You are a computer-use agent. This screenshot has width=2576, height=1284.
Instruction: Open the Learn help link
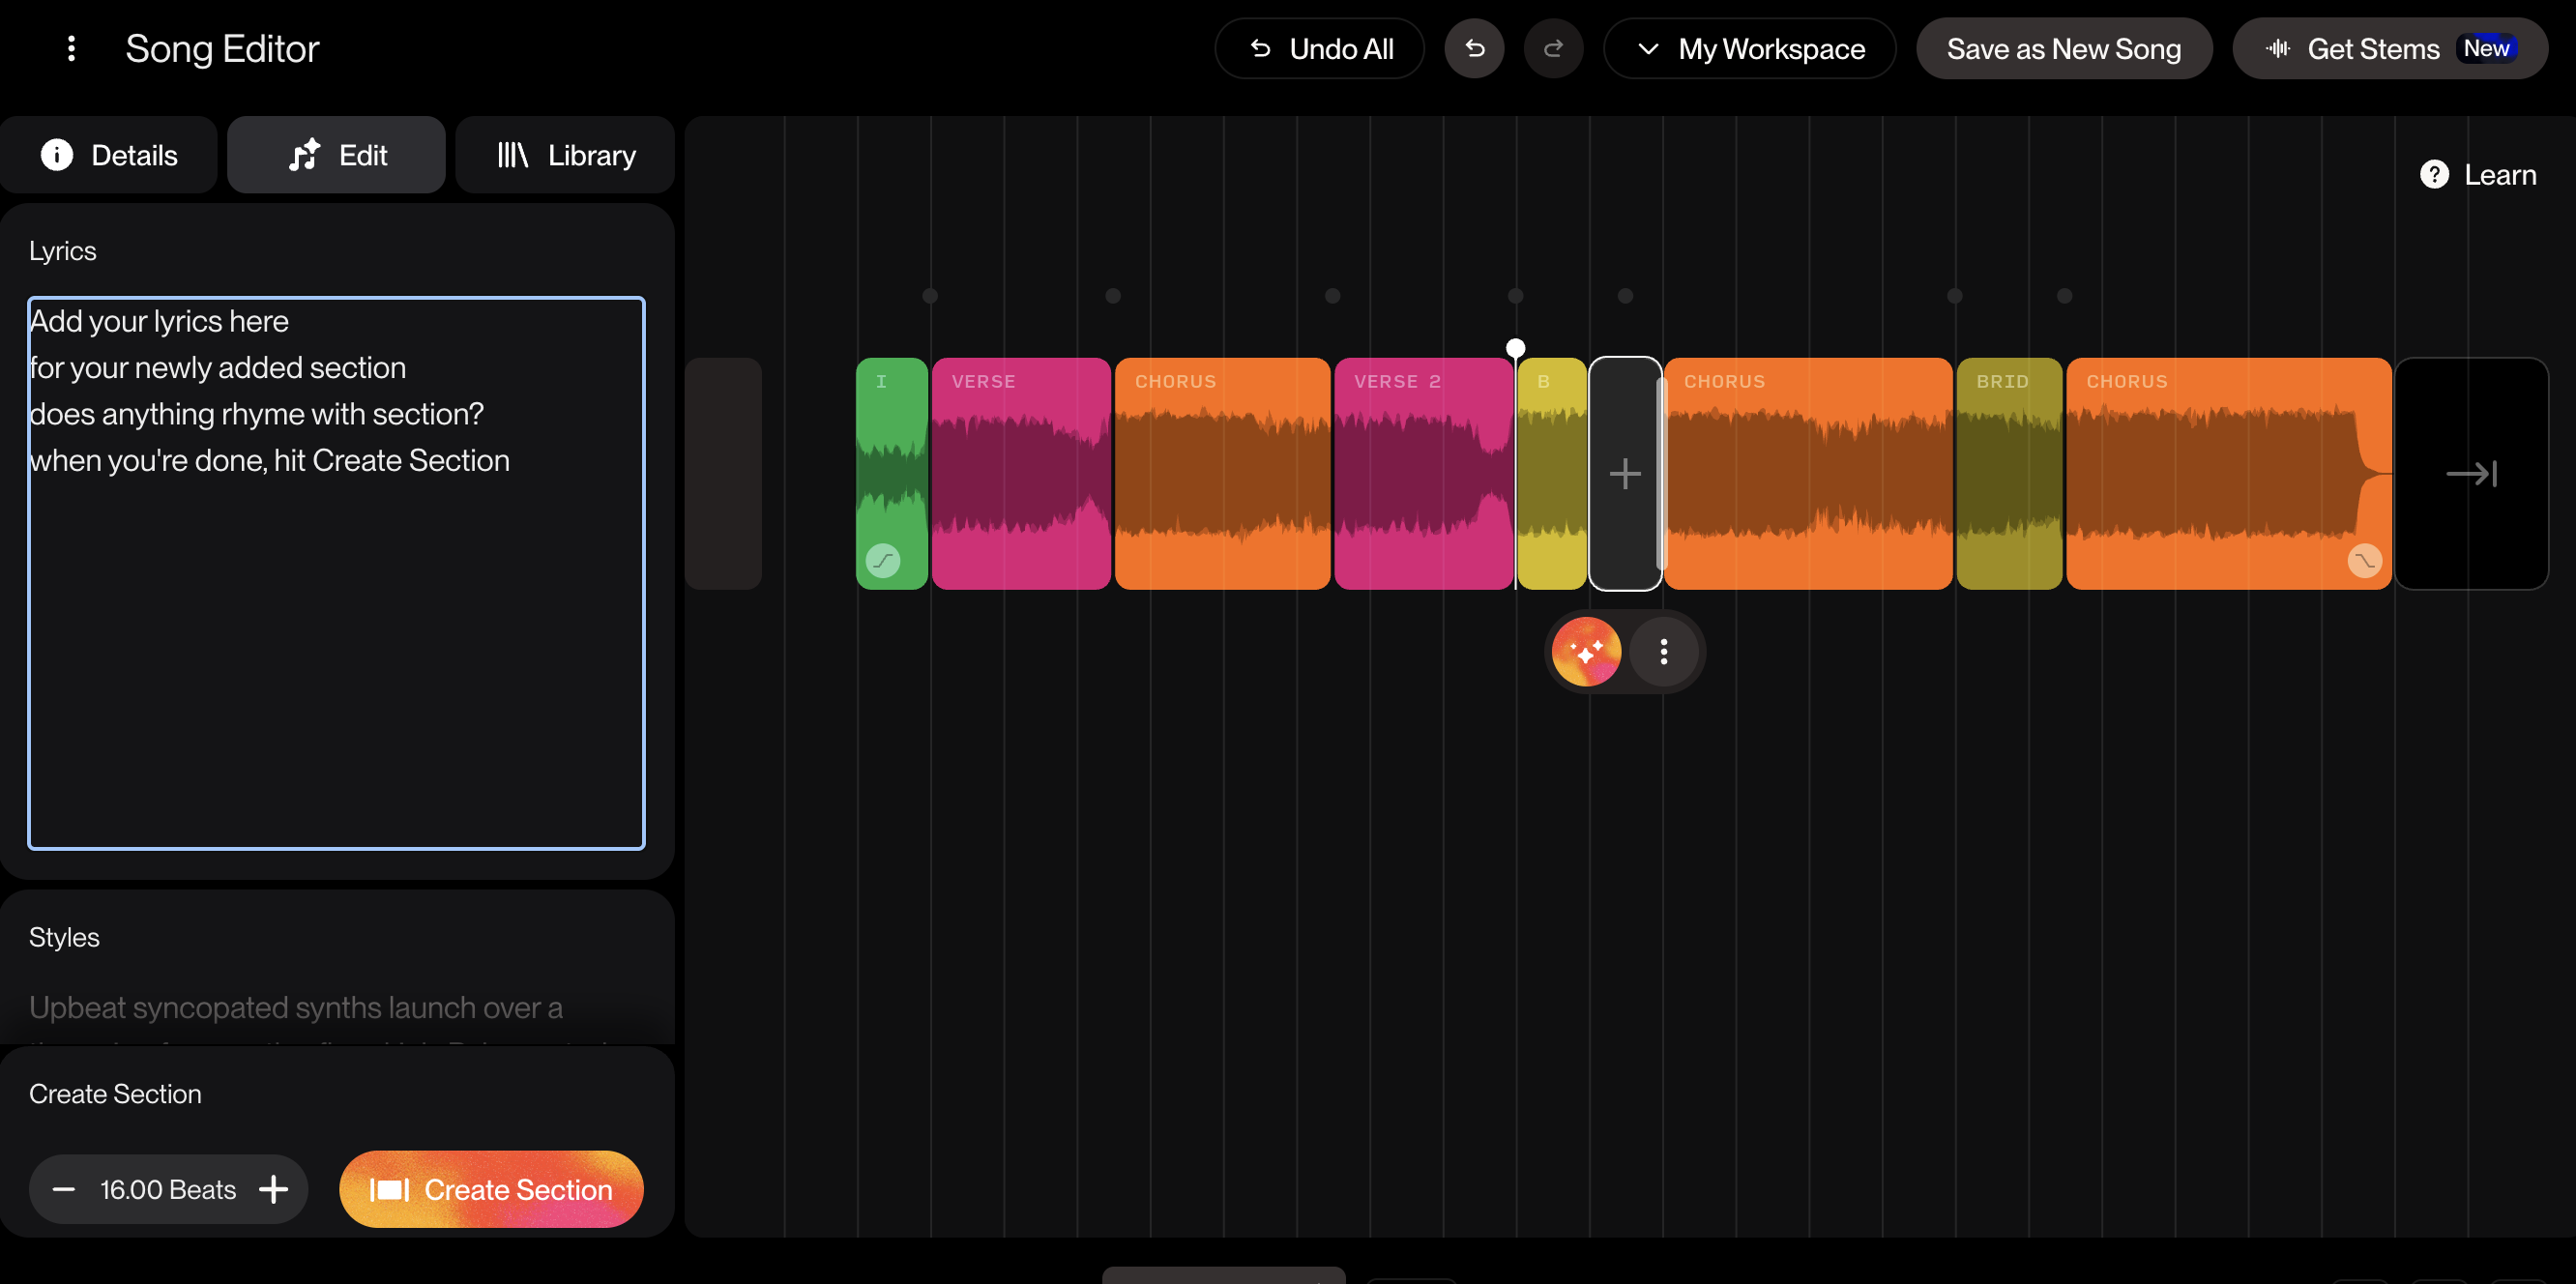pos(2478,175)
